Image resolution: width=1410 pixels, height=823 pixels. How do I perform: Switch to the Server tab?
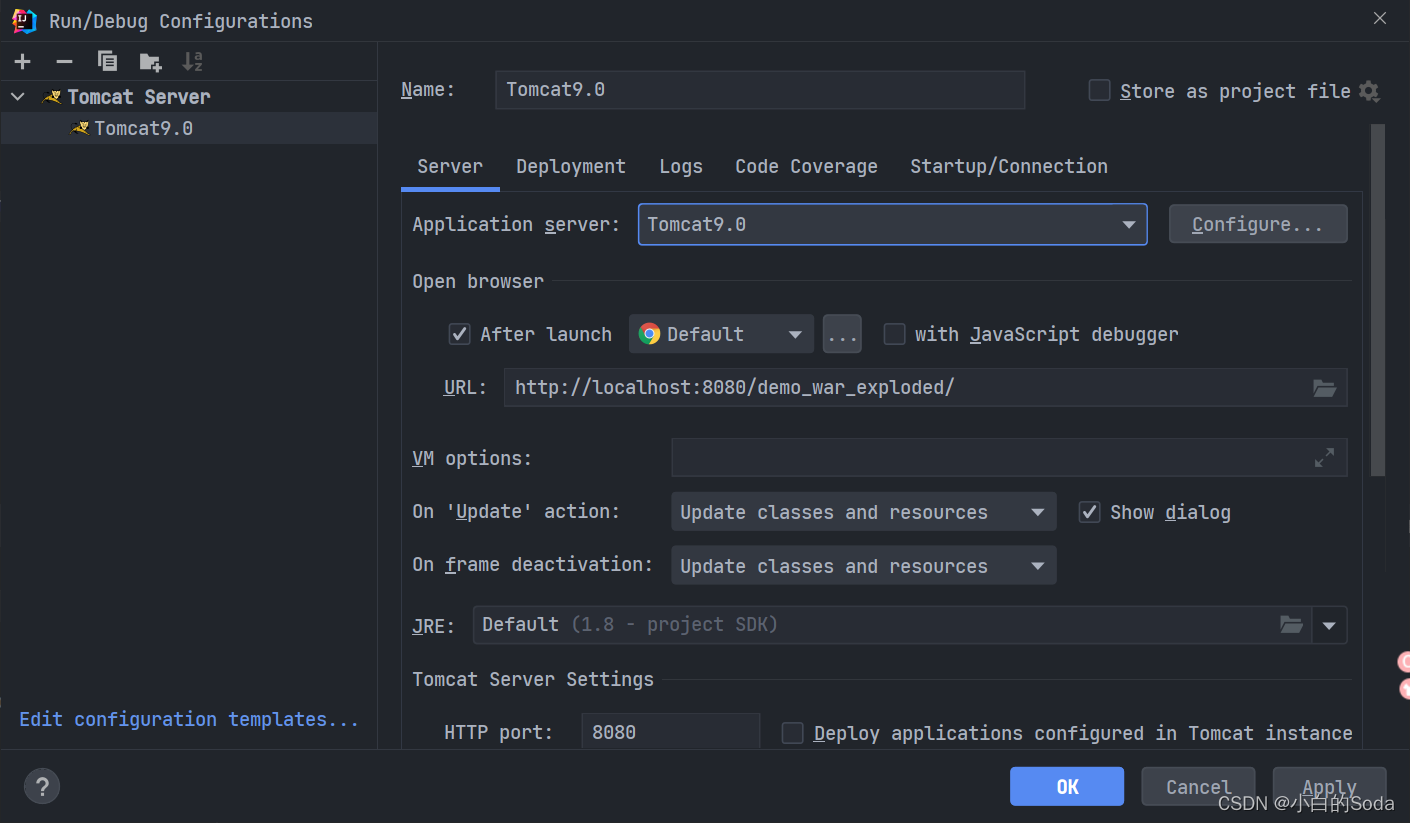click(x=450, y=166)
